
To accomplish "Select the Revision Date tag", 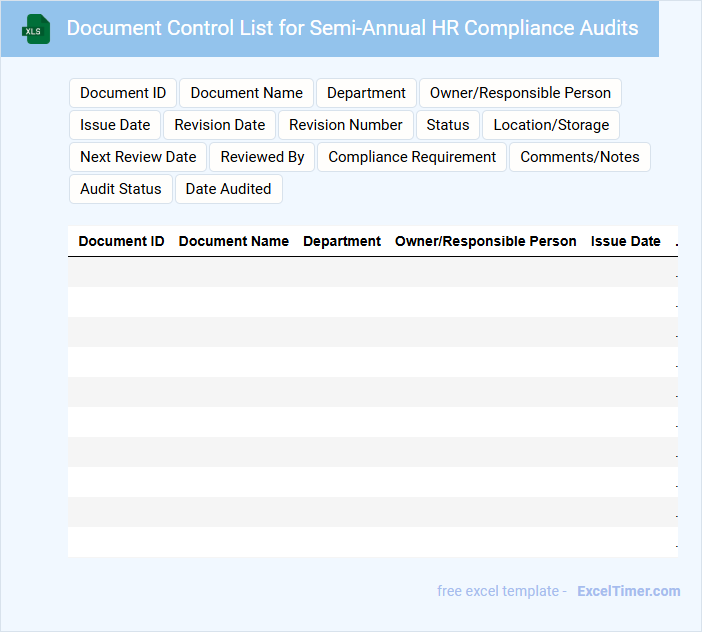I will click(220, 125).
